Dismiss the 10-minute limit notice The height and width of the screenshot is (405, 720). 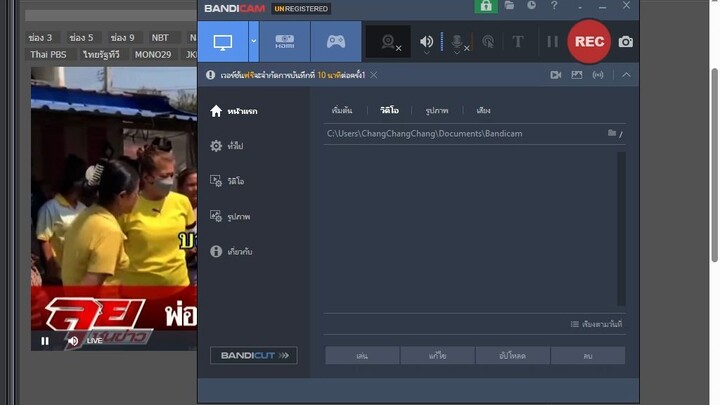pyautogui.click(x=374, y=75)
